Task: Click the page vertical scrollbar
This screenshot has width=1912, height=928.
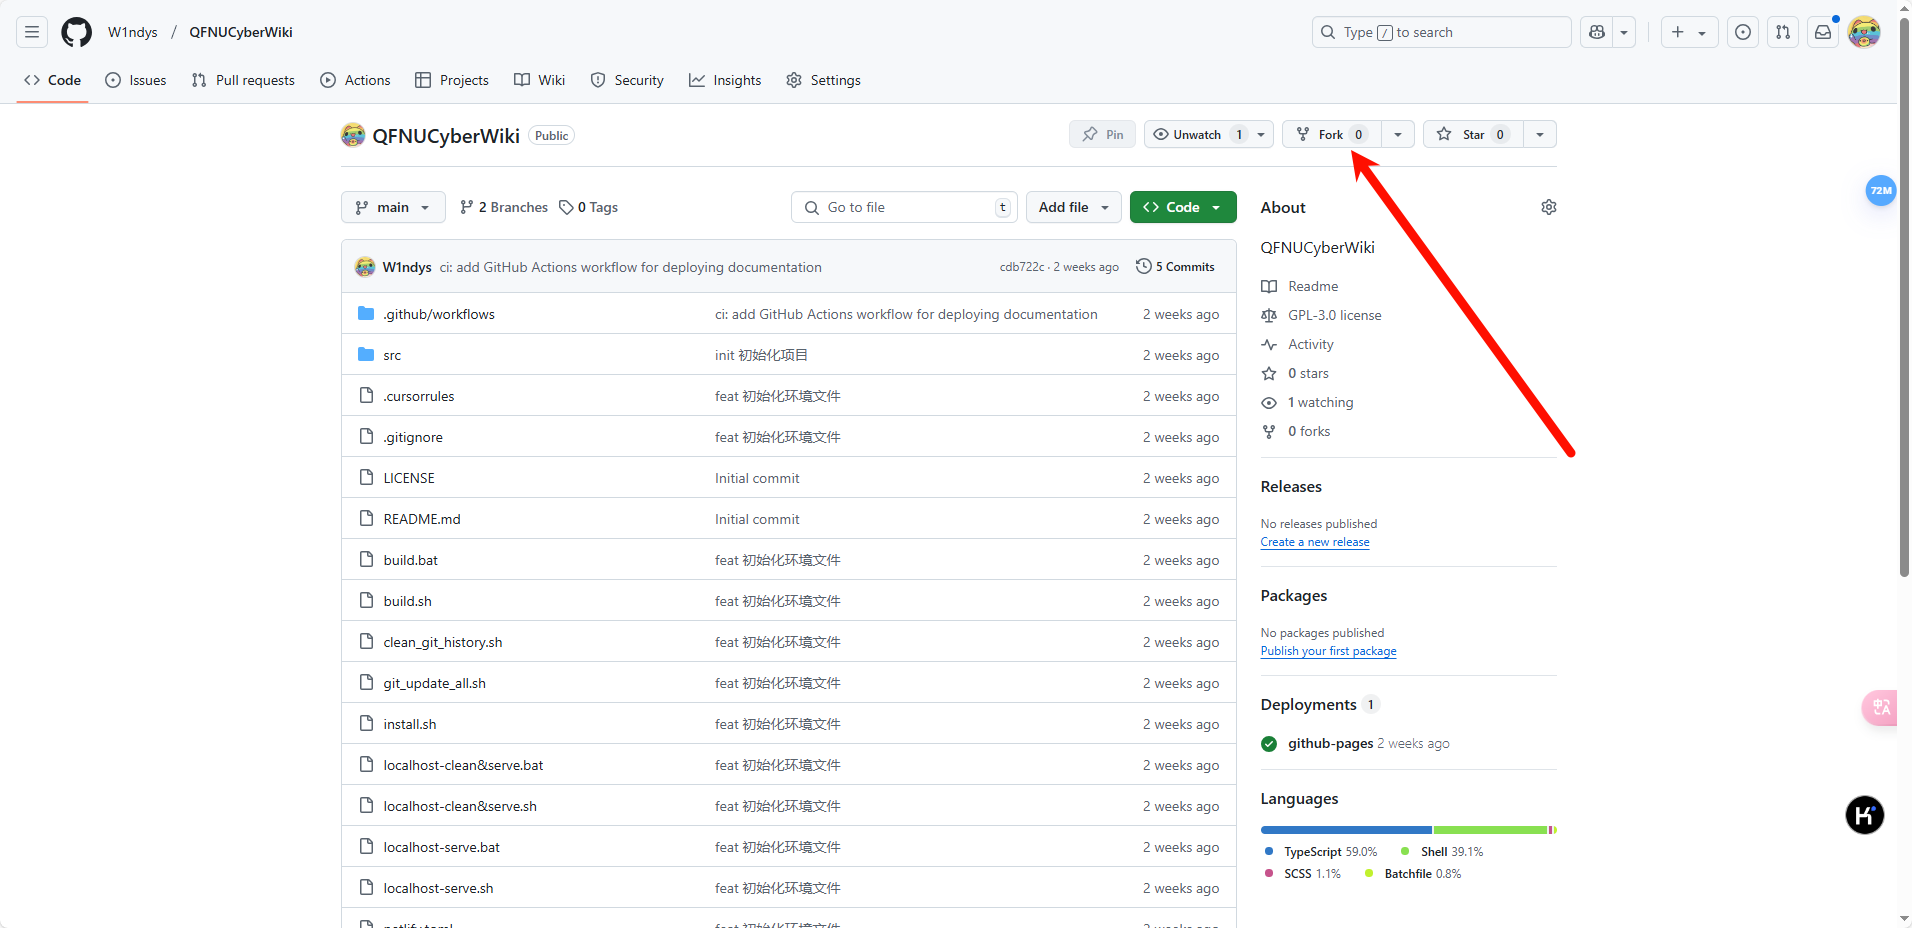Action: tap(1904, 298)
